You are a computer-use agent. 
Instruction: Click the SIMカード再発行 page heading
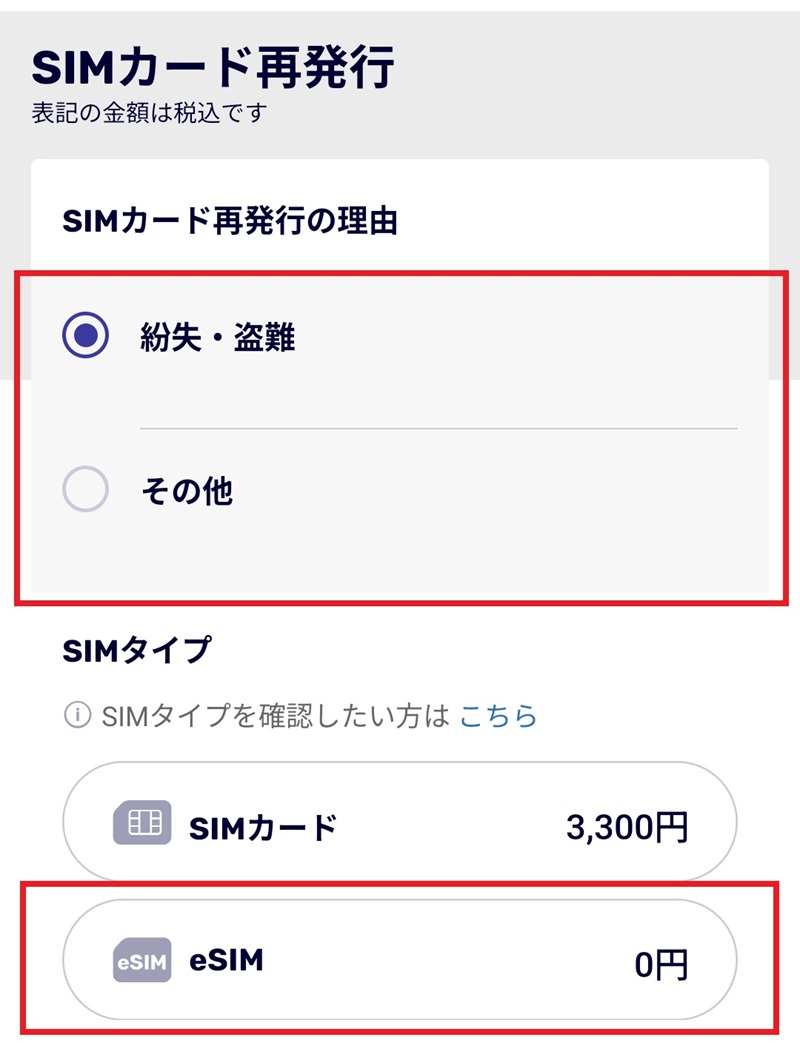pyautogui.click(x=213, y=67)
